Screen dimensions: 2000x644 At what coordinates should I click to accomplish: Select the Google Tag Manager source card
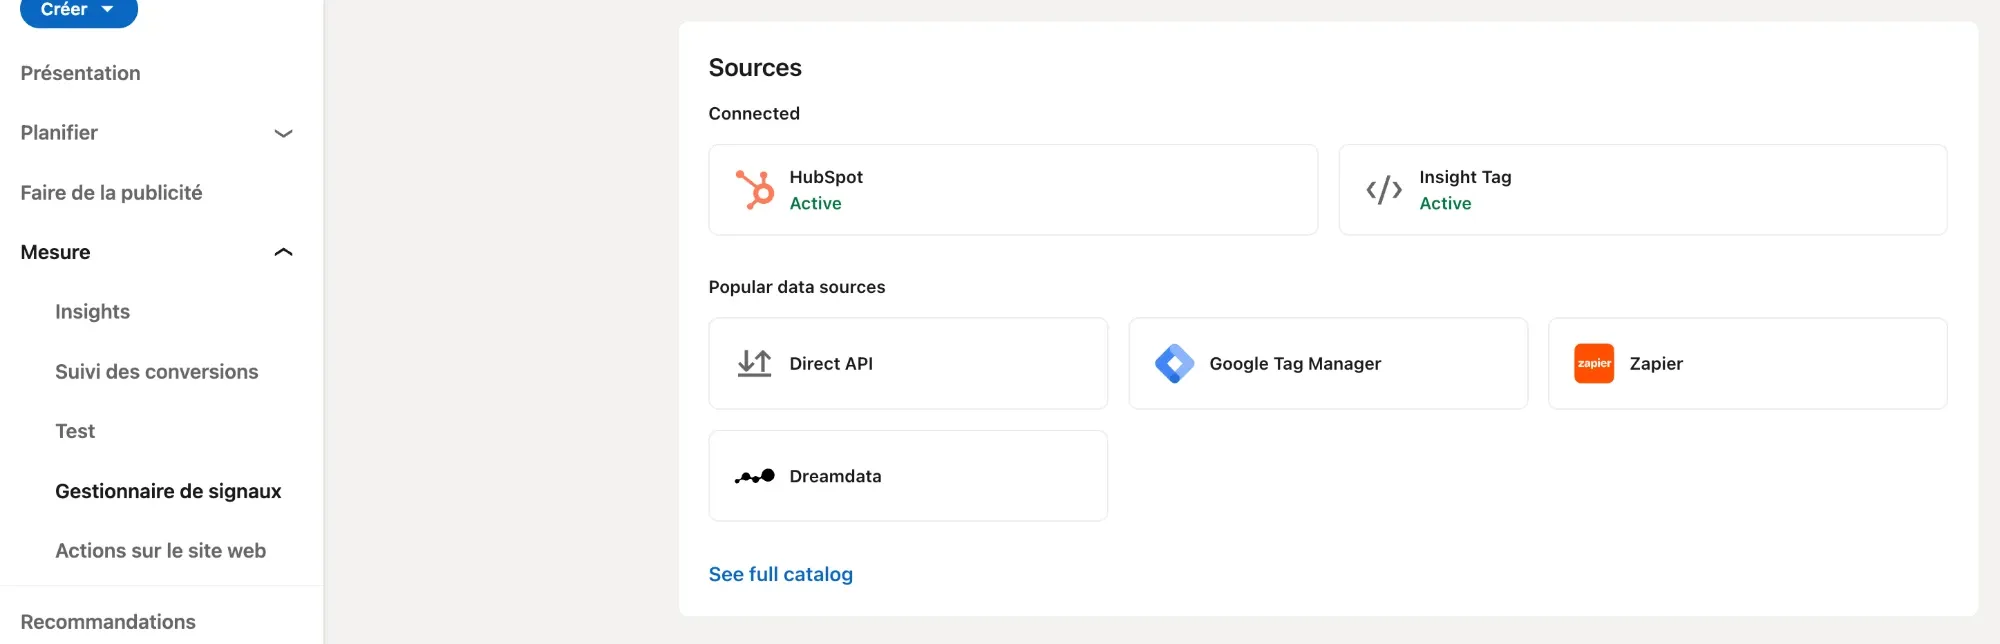[x=1328, y=363]
